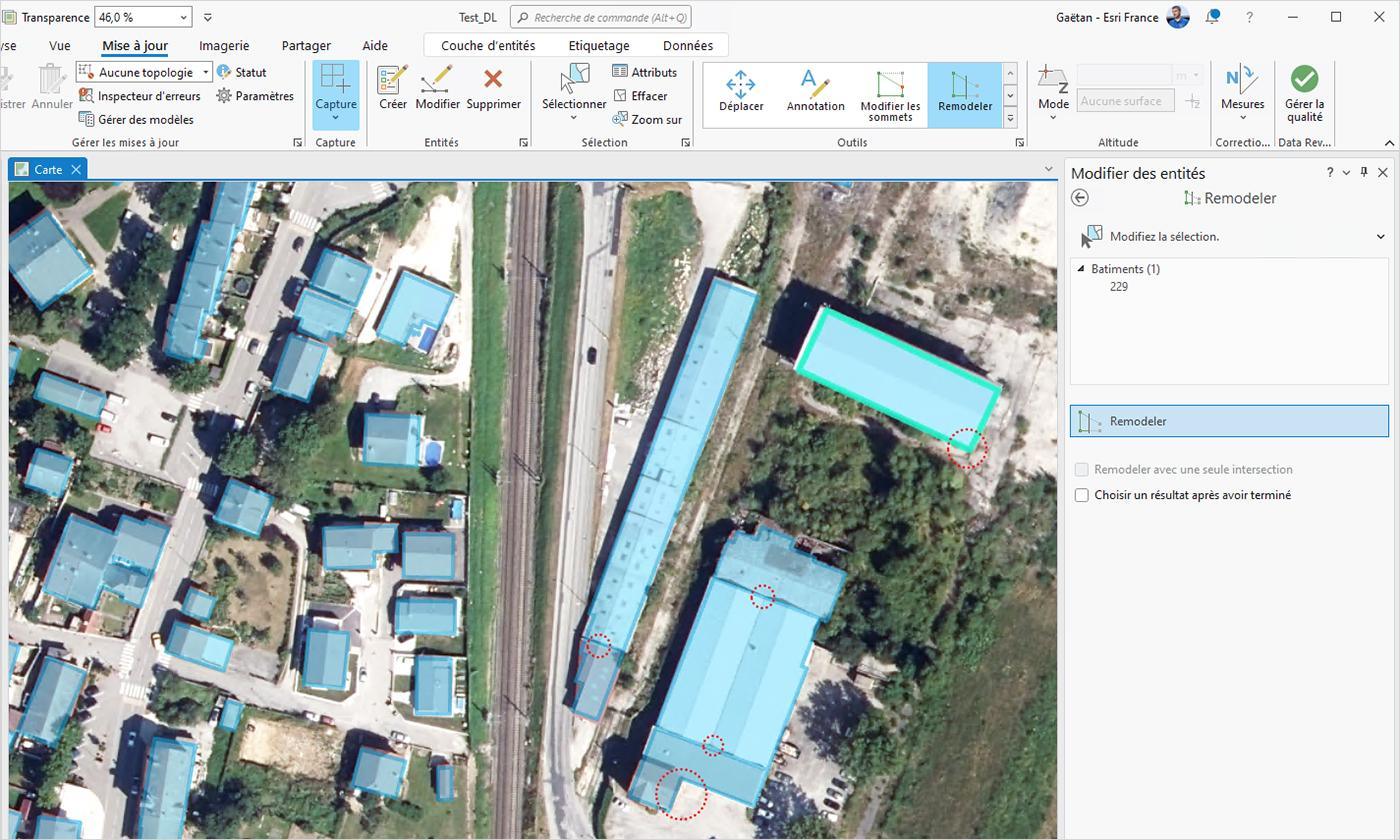Open the Mesures tool
The height and width of the screenshot is (840, 1400).
1242,88
